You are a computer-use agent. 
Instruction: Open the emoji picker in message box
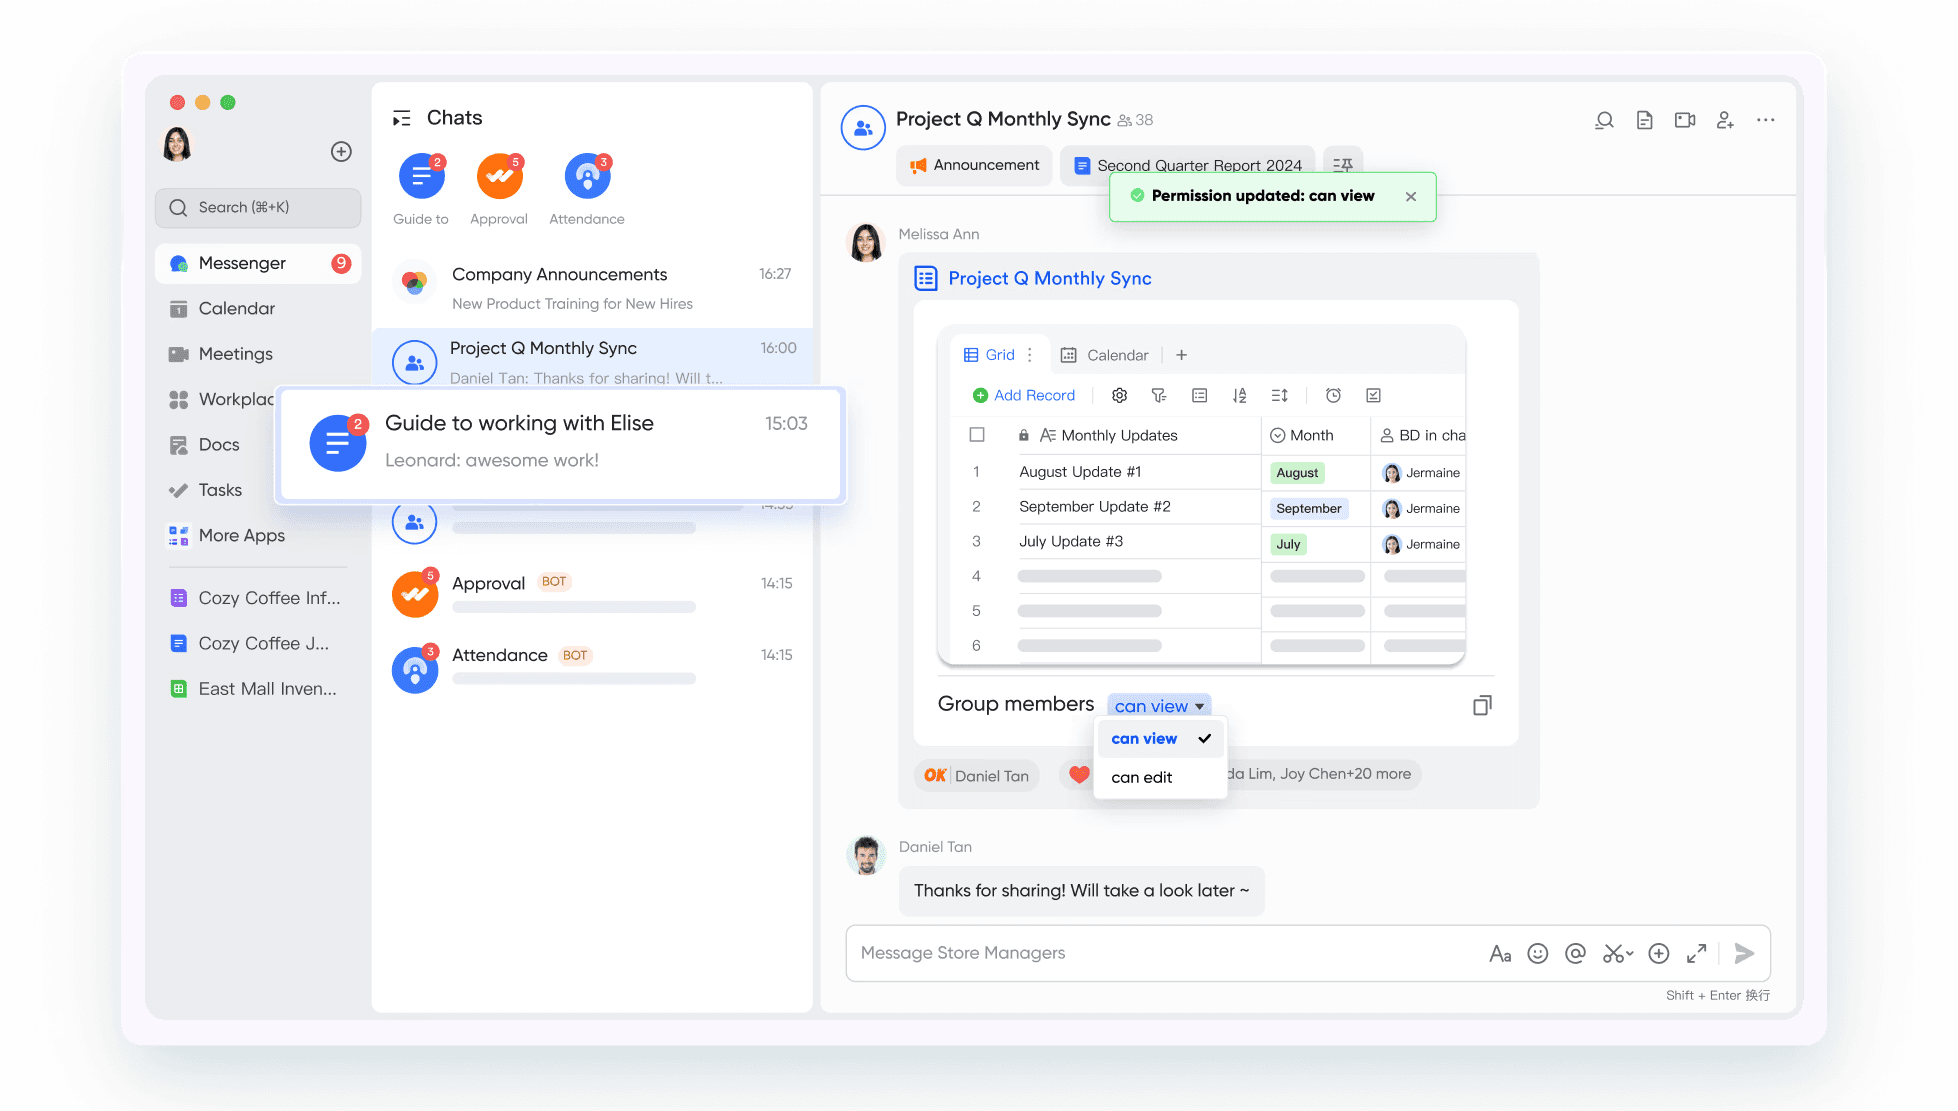click(1538, 953)
